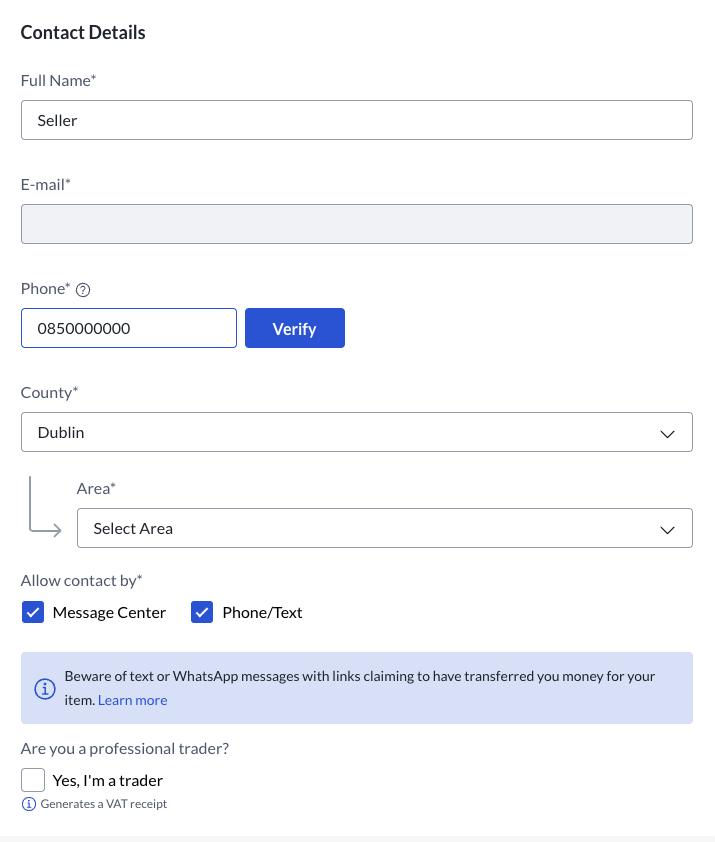The height and width of the screenshot is (842, 715).
Task: Uncheck the Phone/Text contact checkbox
Action: (203, 613)
